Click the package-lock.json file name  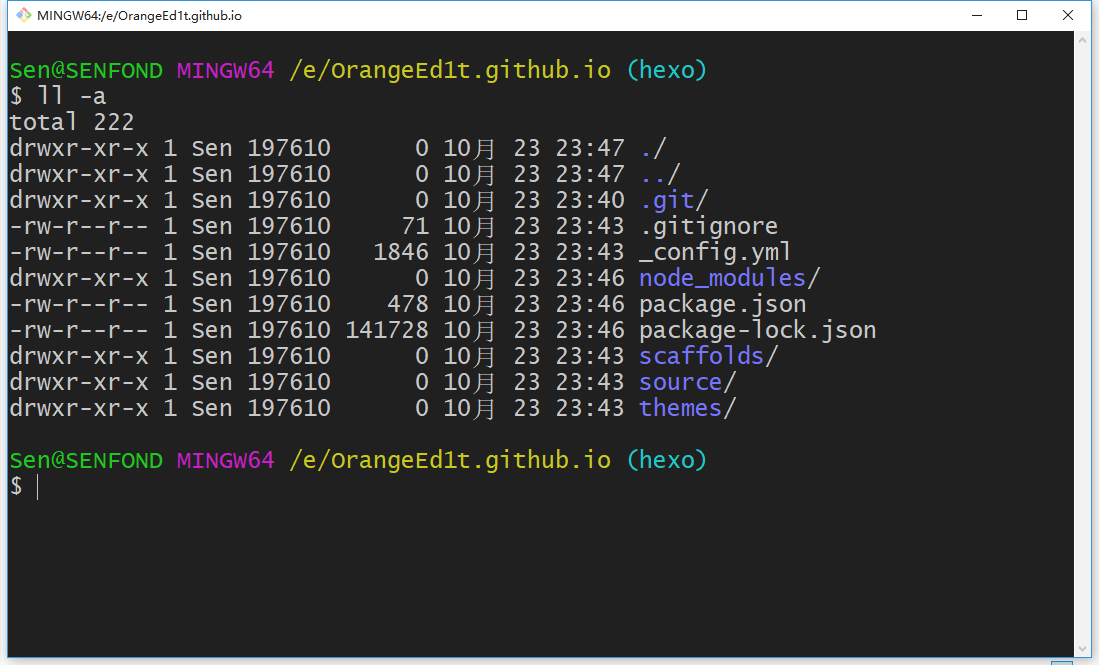757,330
